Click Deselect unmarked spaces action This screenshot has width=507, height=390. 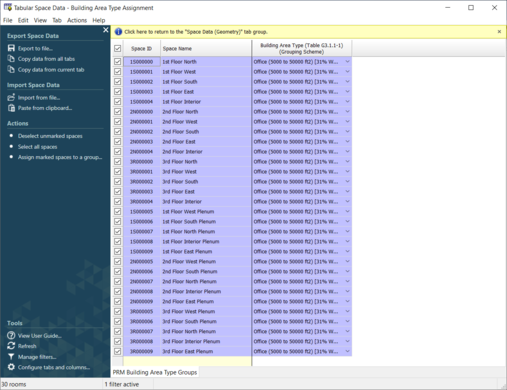[50, 136]
